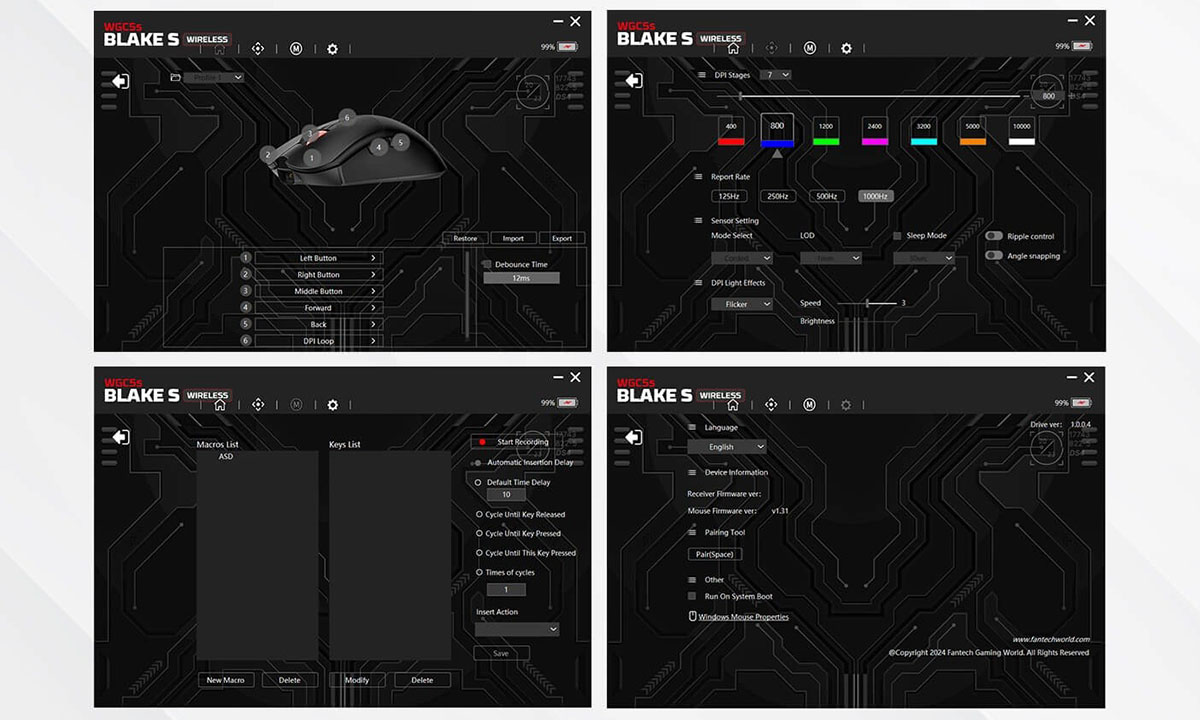Open the Left Button assignment entry

click(319, 258)
